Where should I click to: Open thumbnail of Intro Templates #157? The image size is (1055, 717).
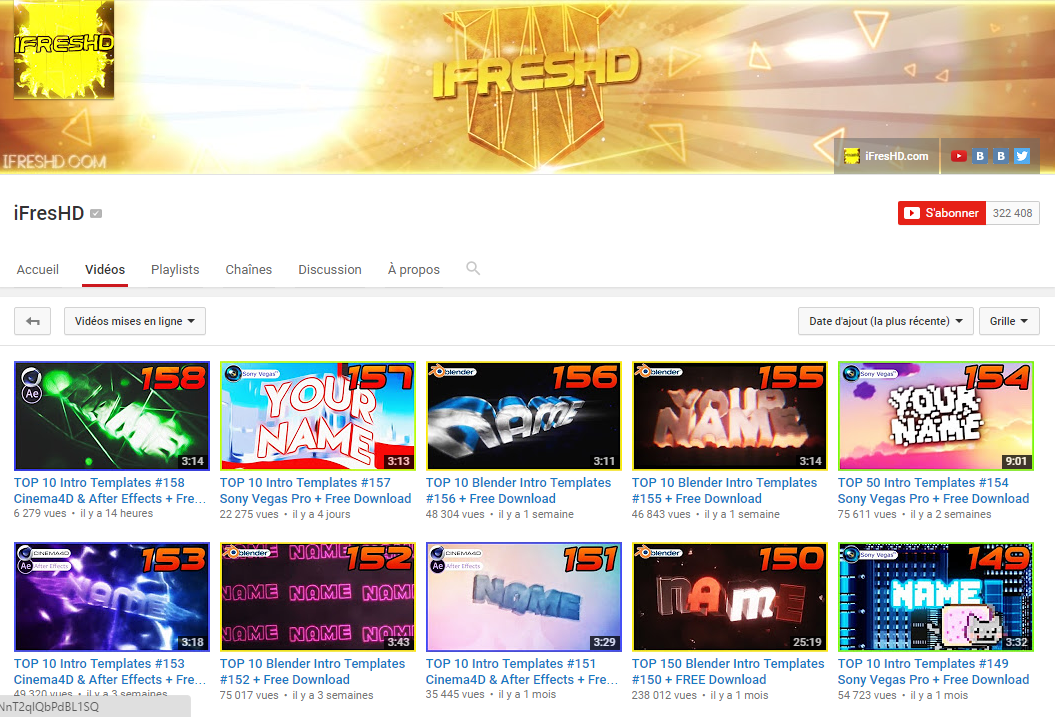tap(318, 416)
